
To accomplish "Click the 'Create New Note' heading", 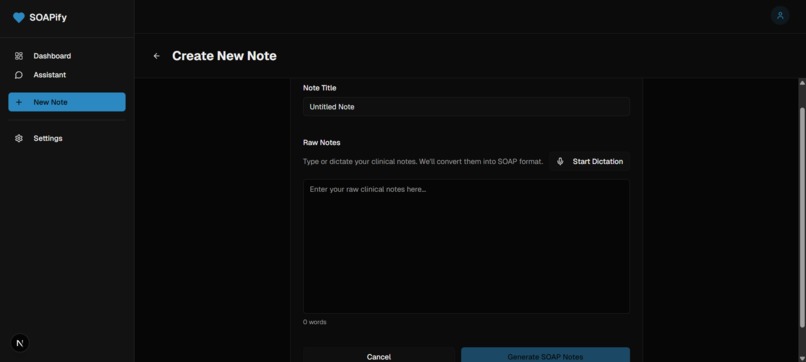I will [x=224, y=56].
